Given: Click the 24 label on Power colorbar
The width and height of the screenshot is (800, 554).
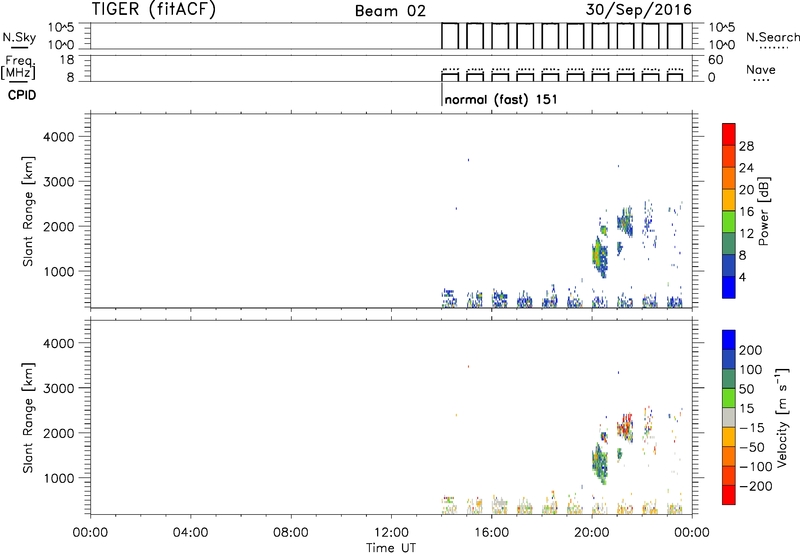Looking at the screenshot, I should [746, 168].
